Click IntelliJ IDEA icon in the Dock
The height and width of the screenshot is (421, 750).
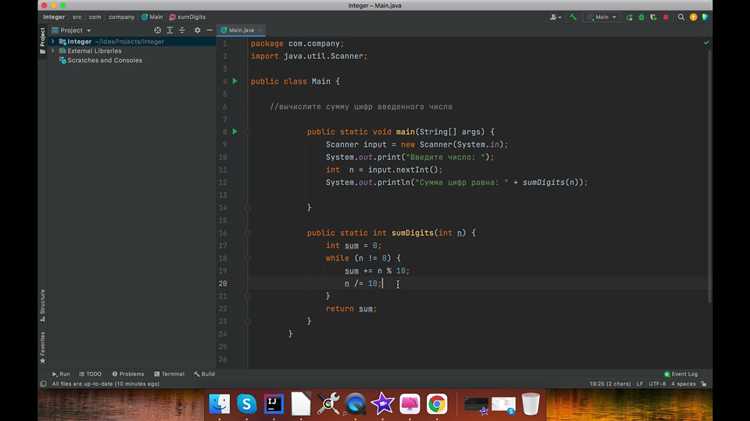274,404
